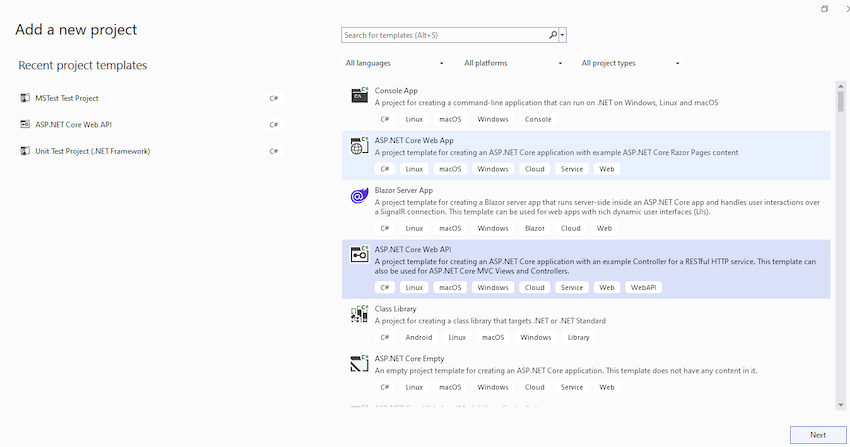Select the Class Library template title

(x=395, y=309)
